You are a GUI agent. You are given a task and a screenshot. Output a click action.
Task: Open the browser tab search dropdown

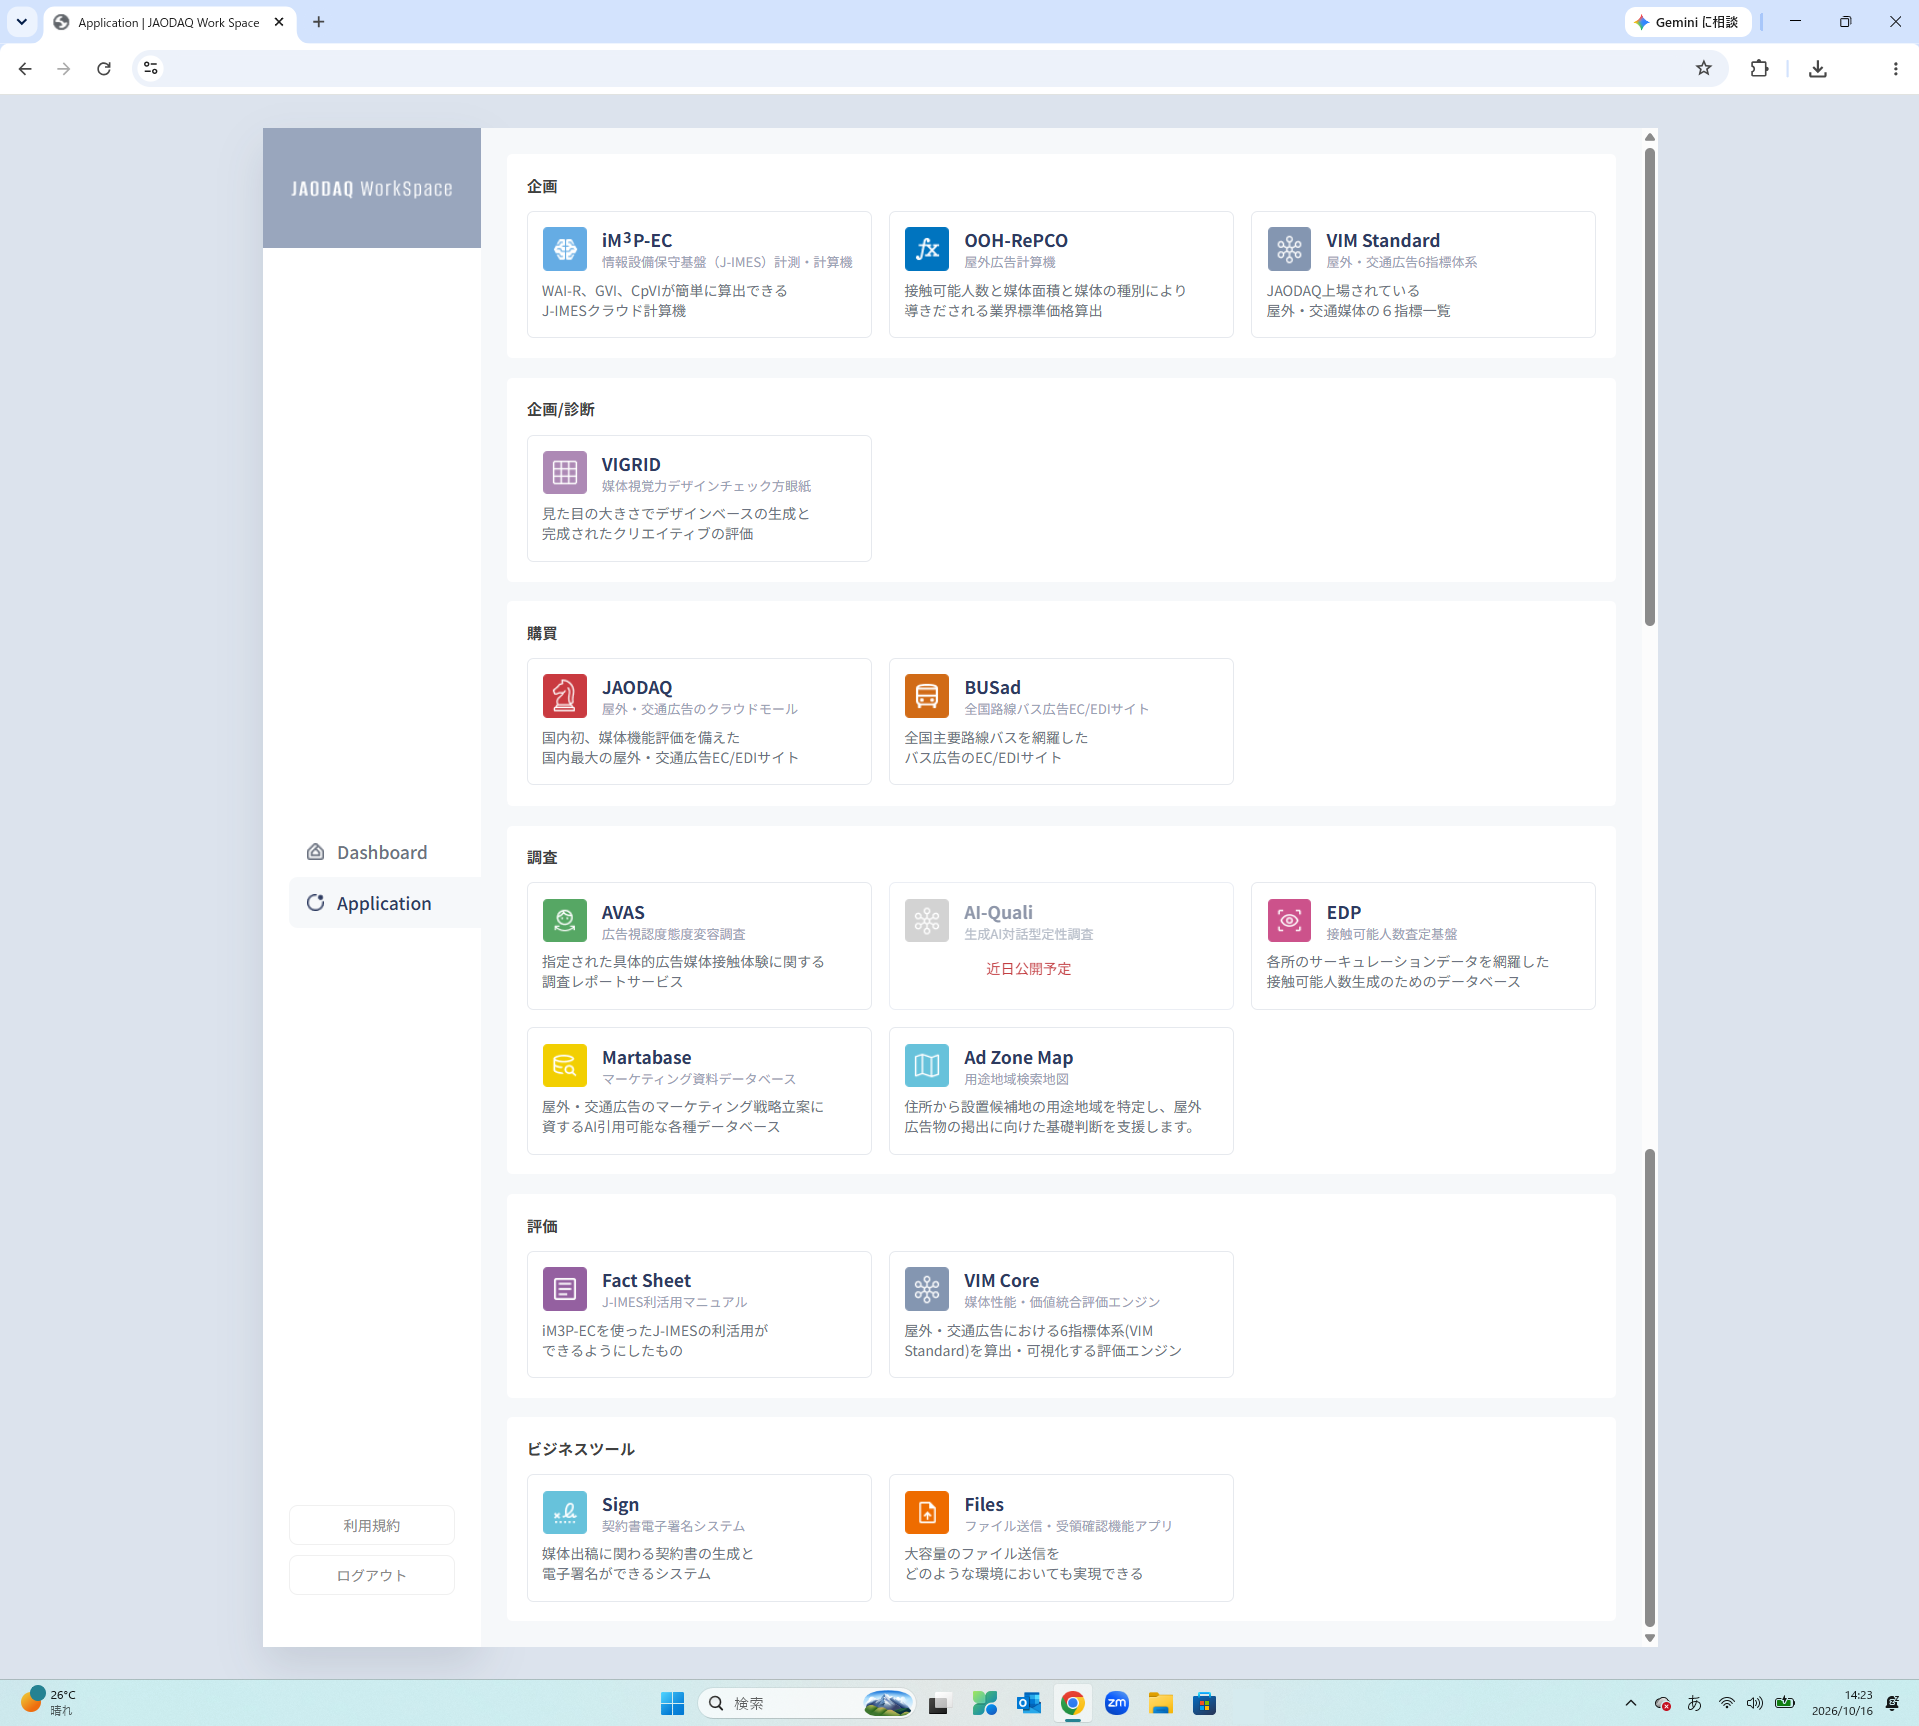[x=21, y=22]
